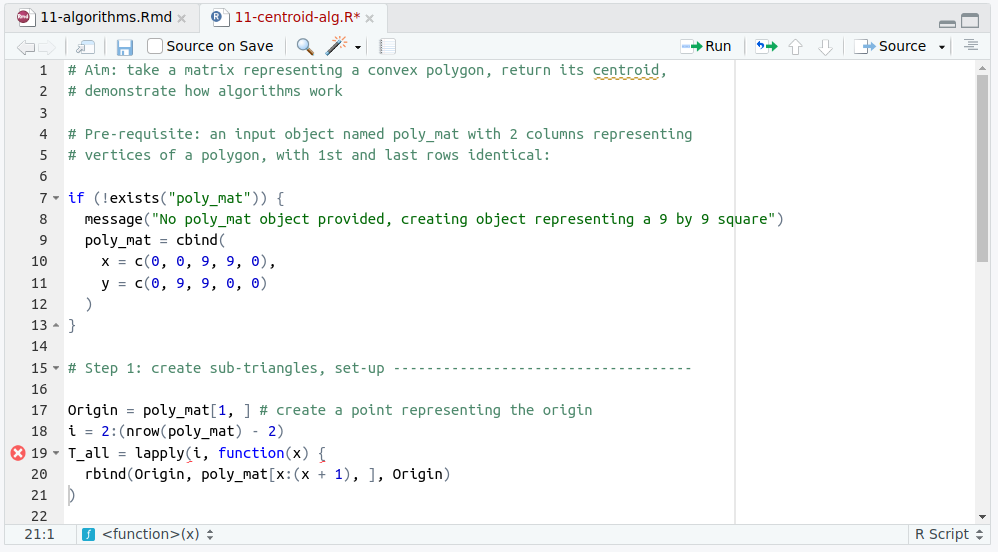The height and width of the screenshot is (552, 998).
Task: Place cursor on message( call in line 8
Action: pos(117,219)
